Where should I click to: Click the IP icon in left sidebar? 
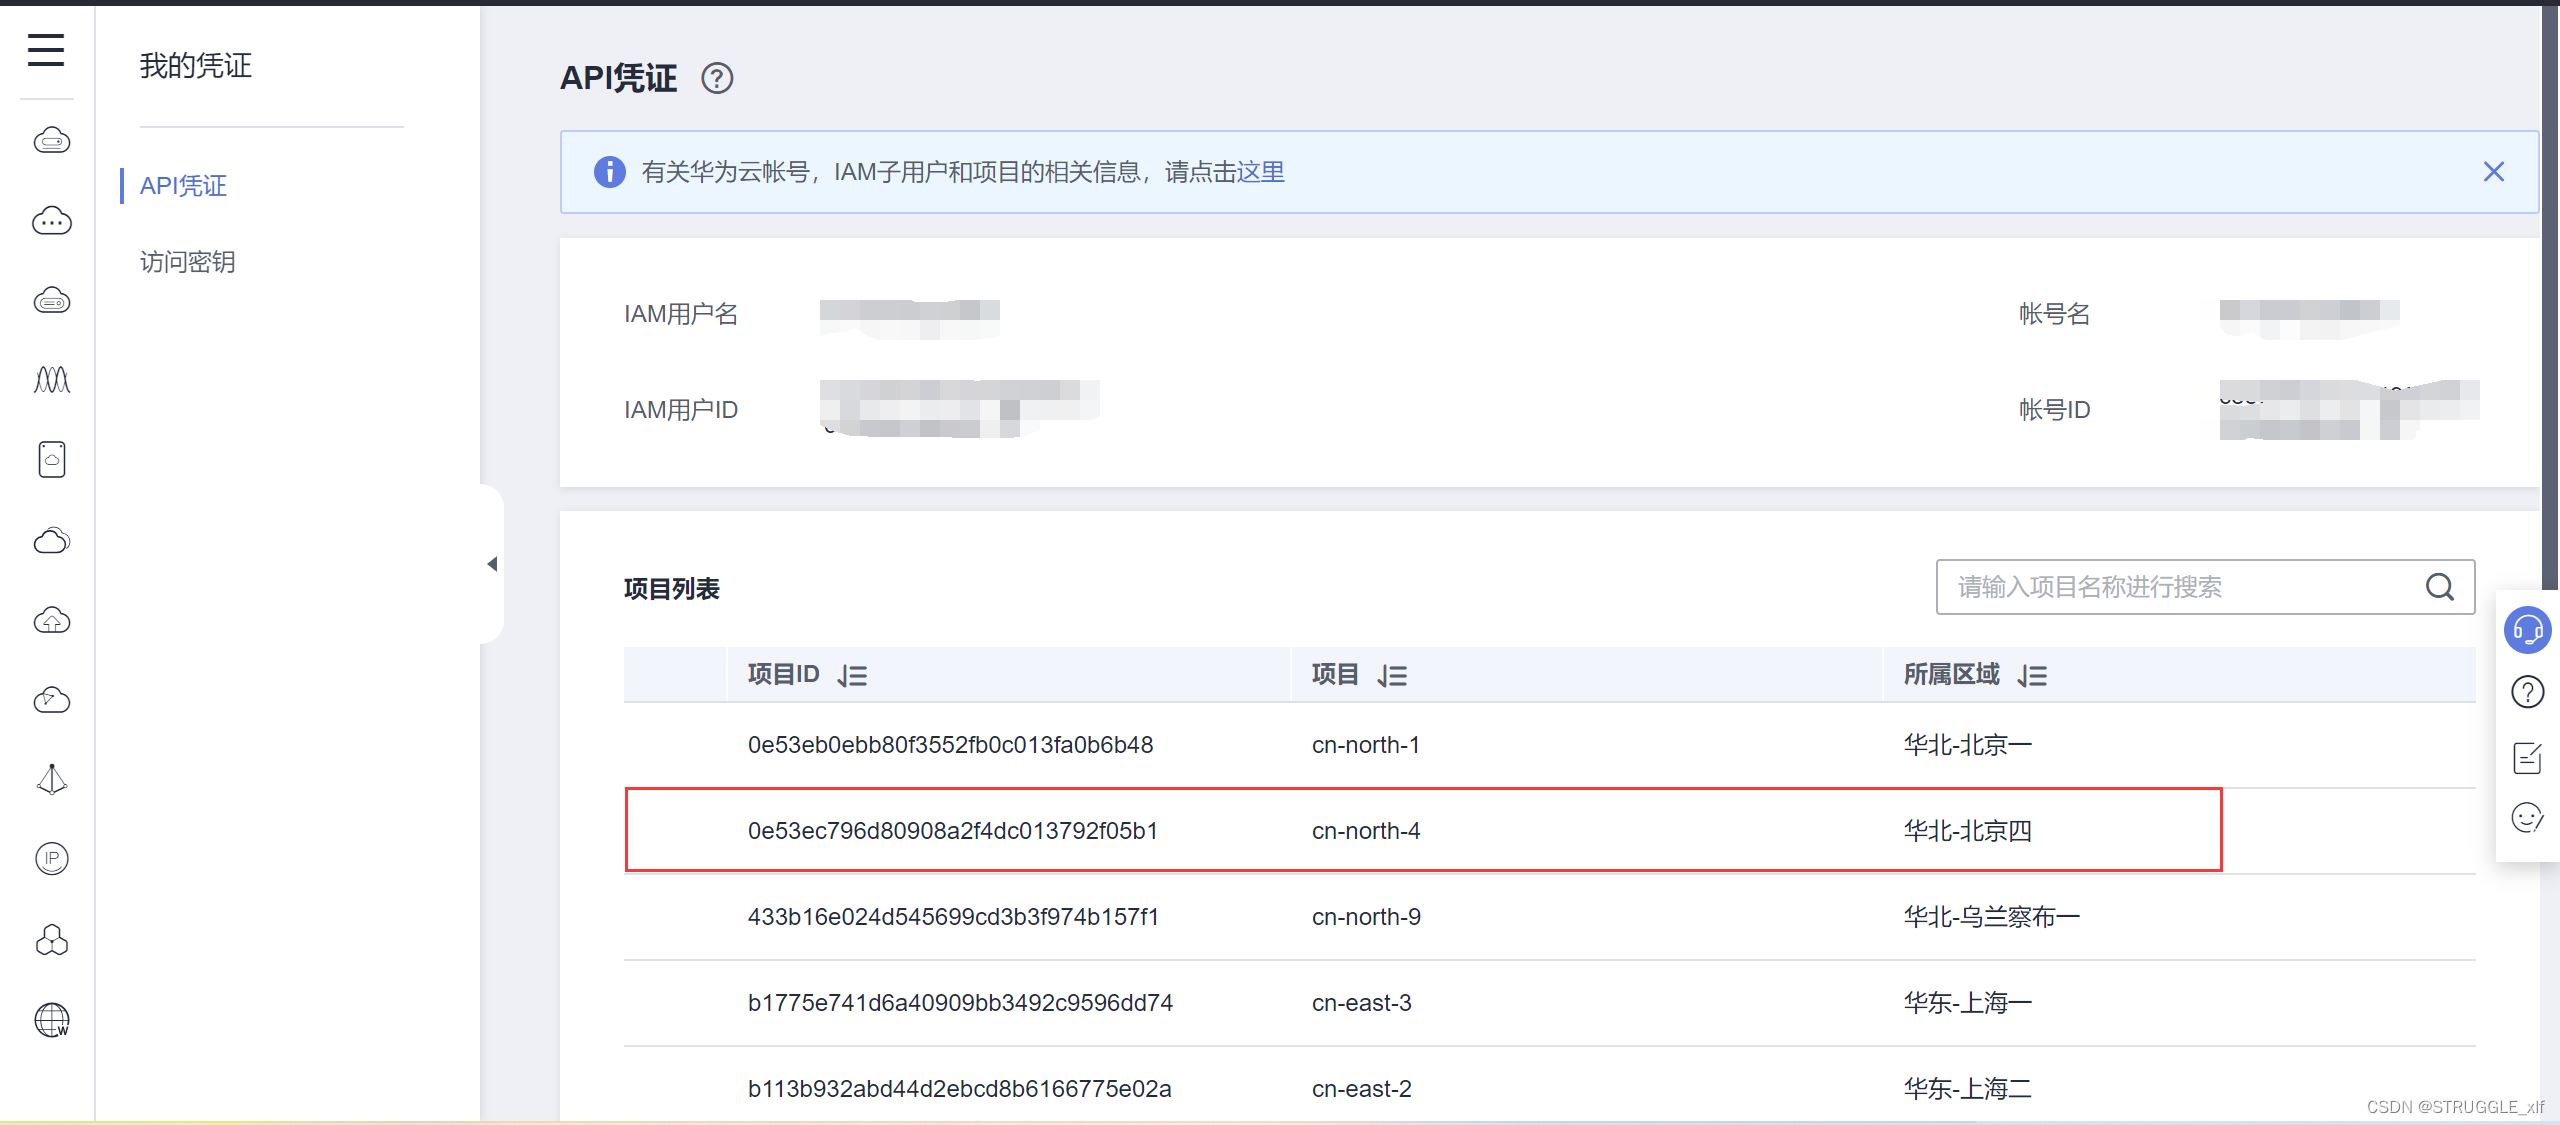(x=52, y=859)
